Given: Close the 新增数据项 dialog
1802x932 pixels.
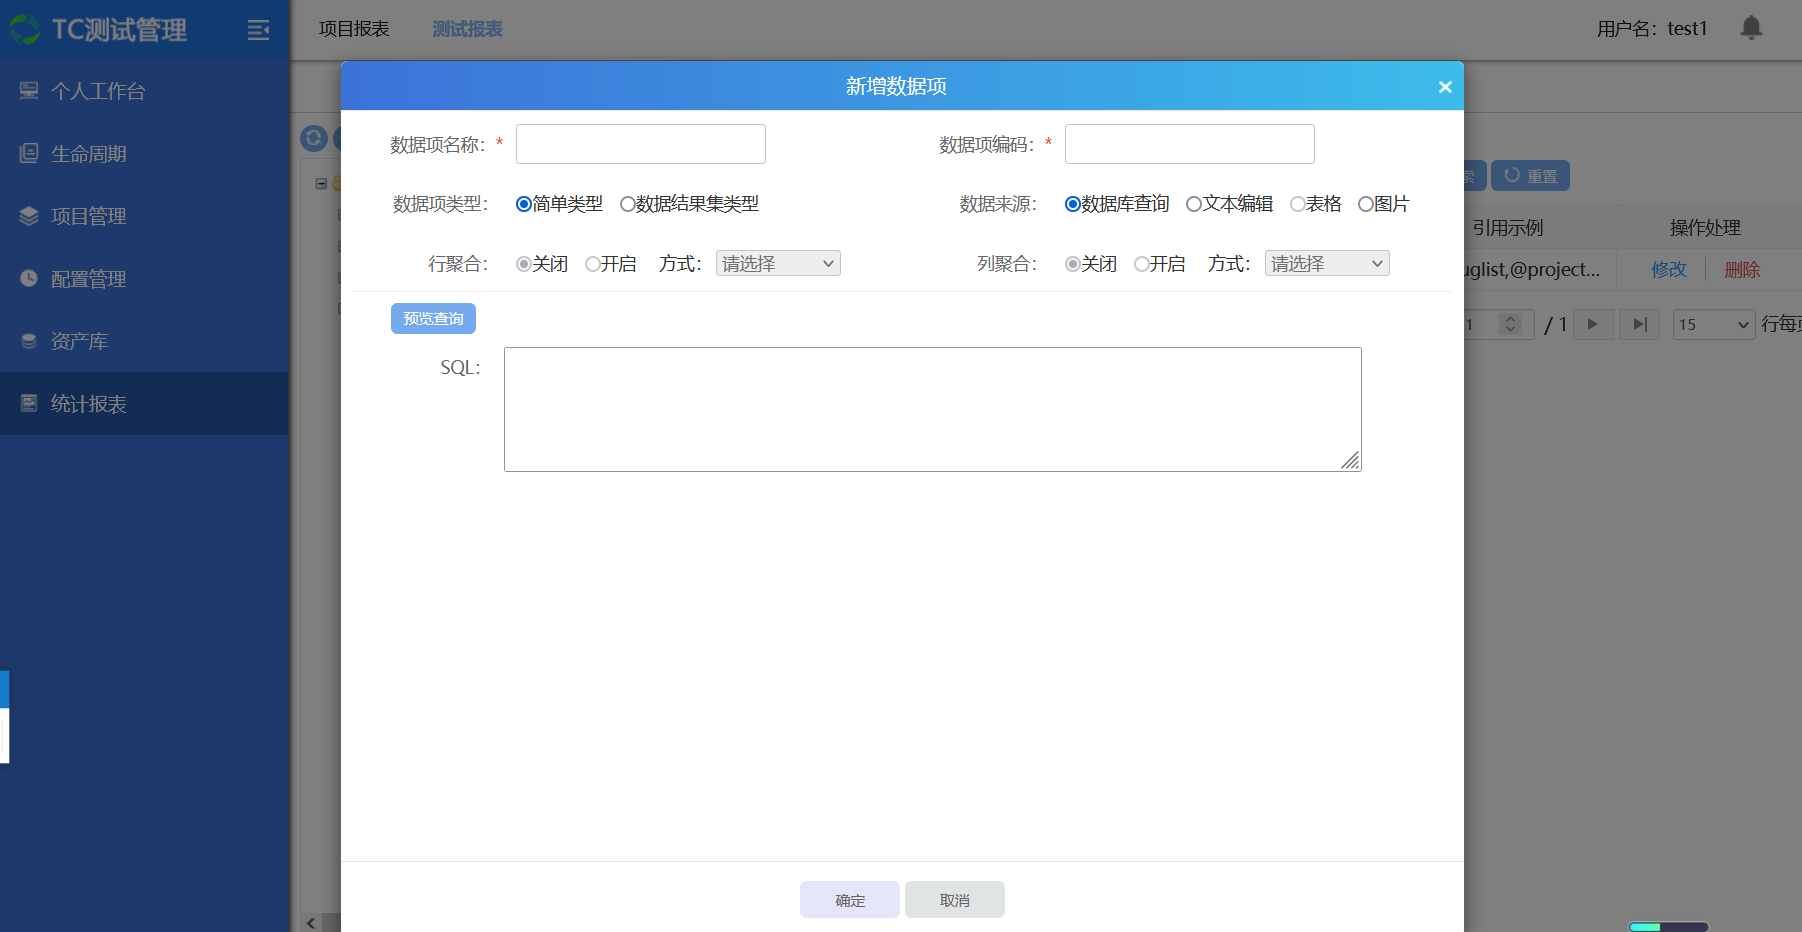Looking at the screenshot, I should [x=1444, y=87].
